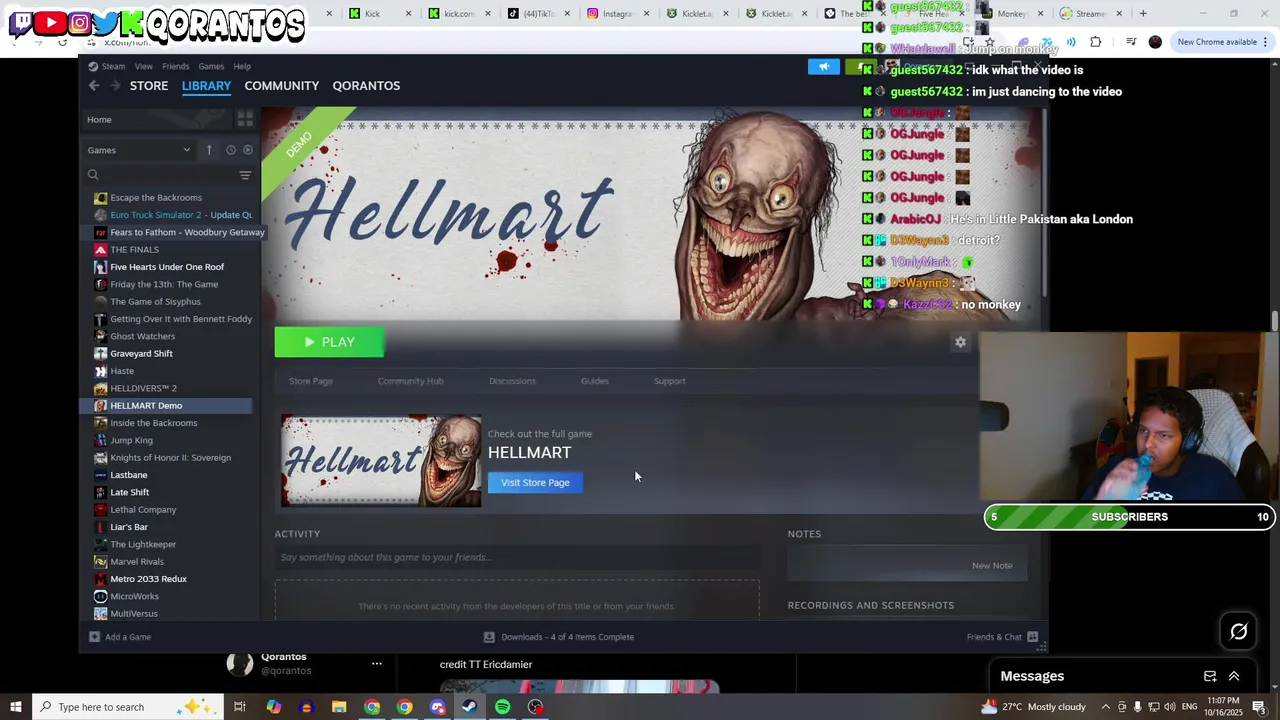Open the Guides link

(x=594, y=381)
